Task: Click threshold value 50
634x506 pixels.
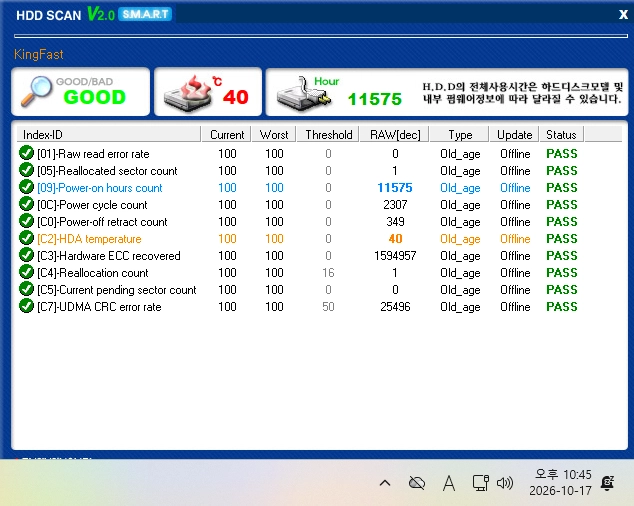Action: pyautogui.click(x=328, y=307)
